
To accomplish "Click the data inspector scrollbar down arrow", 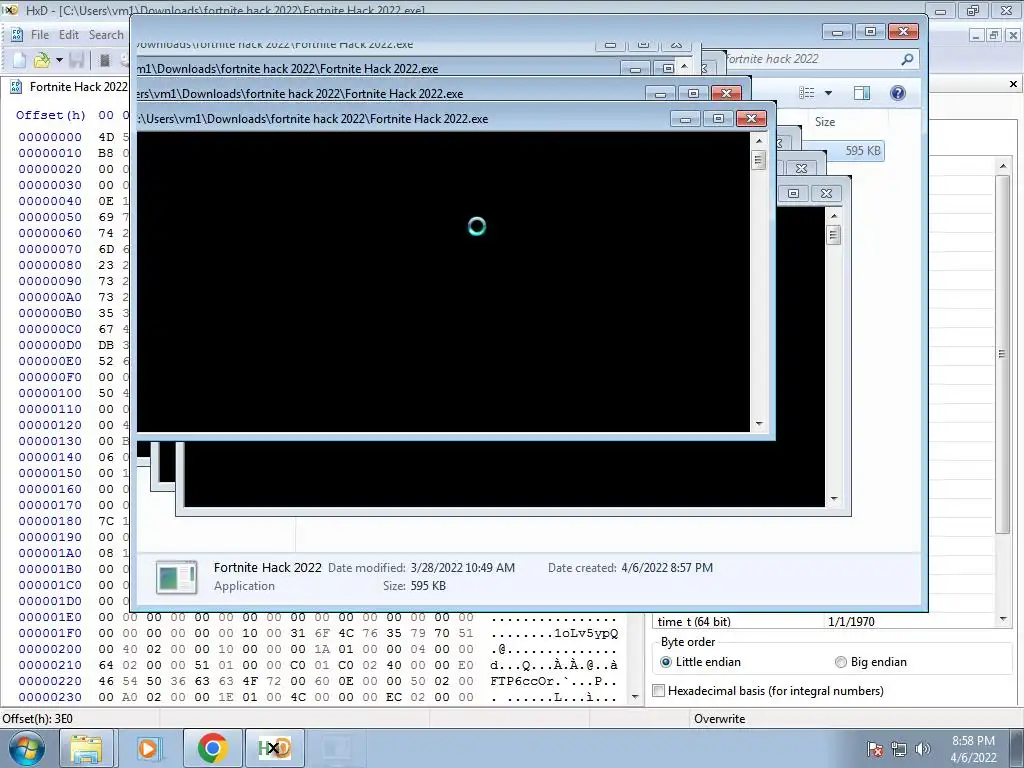I will click(1003, 619).
